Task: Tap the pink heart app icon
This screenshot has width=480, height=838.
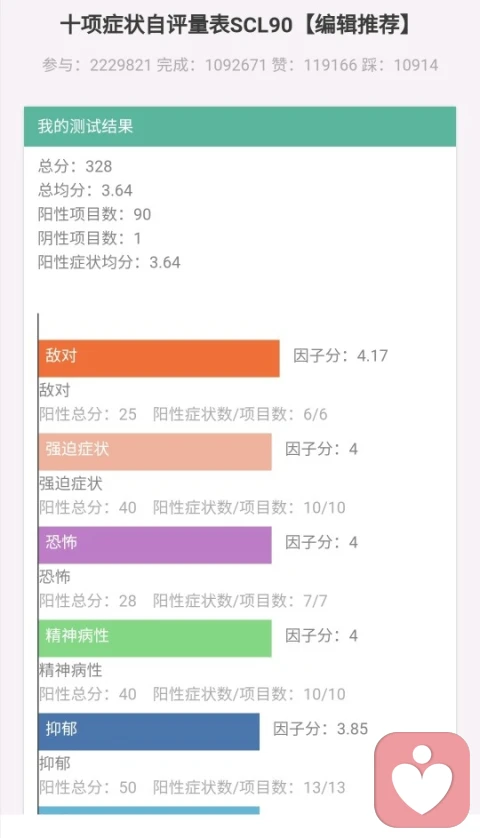Action: 422,780
